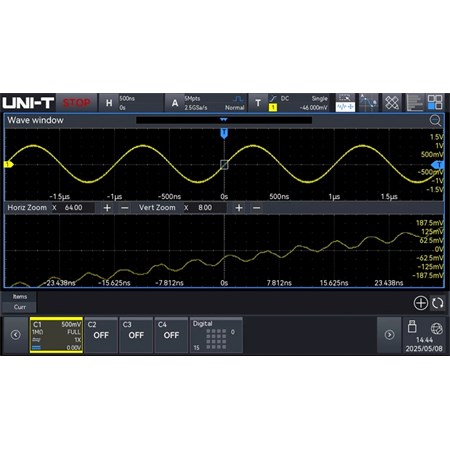Go to previous channels with left arrow
450x450 pixels.
[15, 335]
